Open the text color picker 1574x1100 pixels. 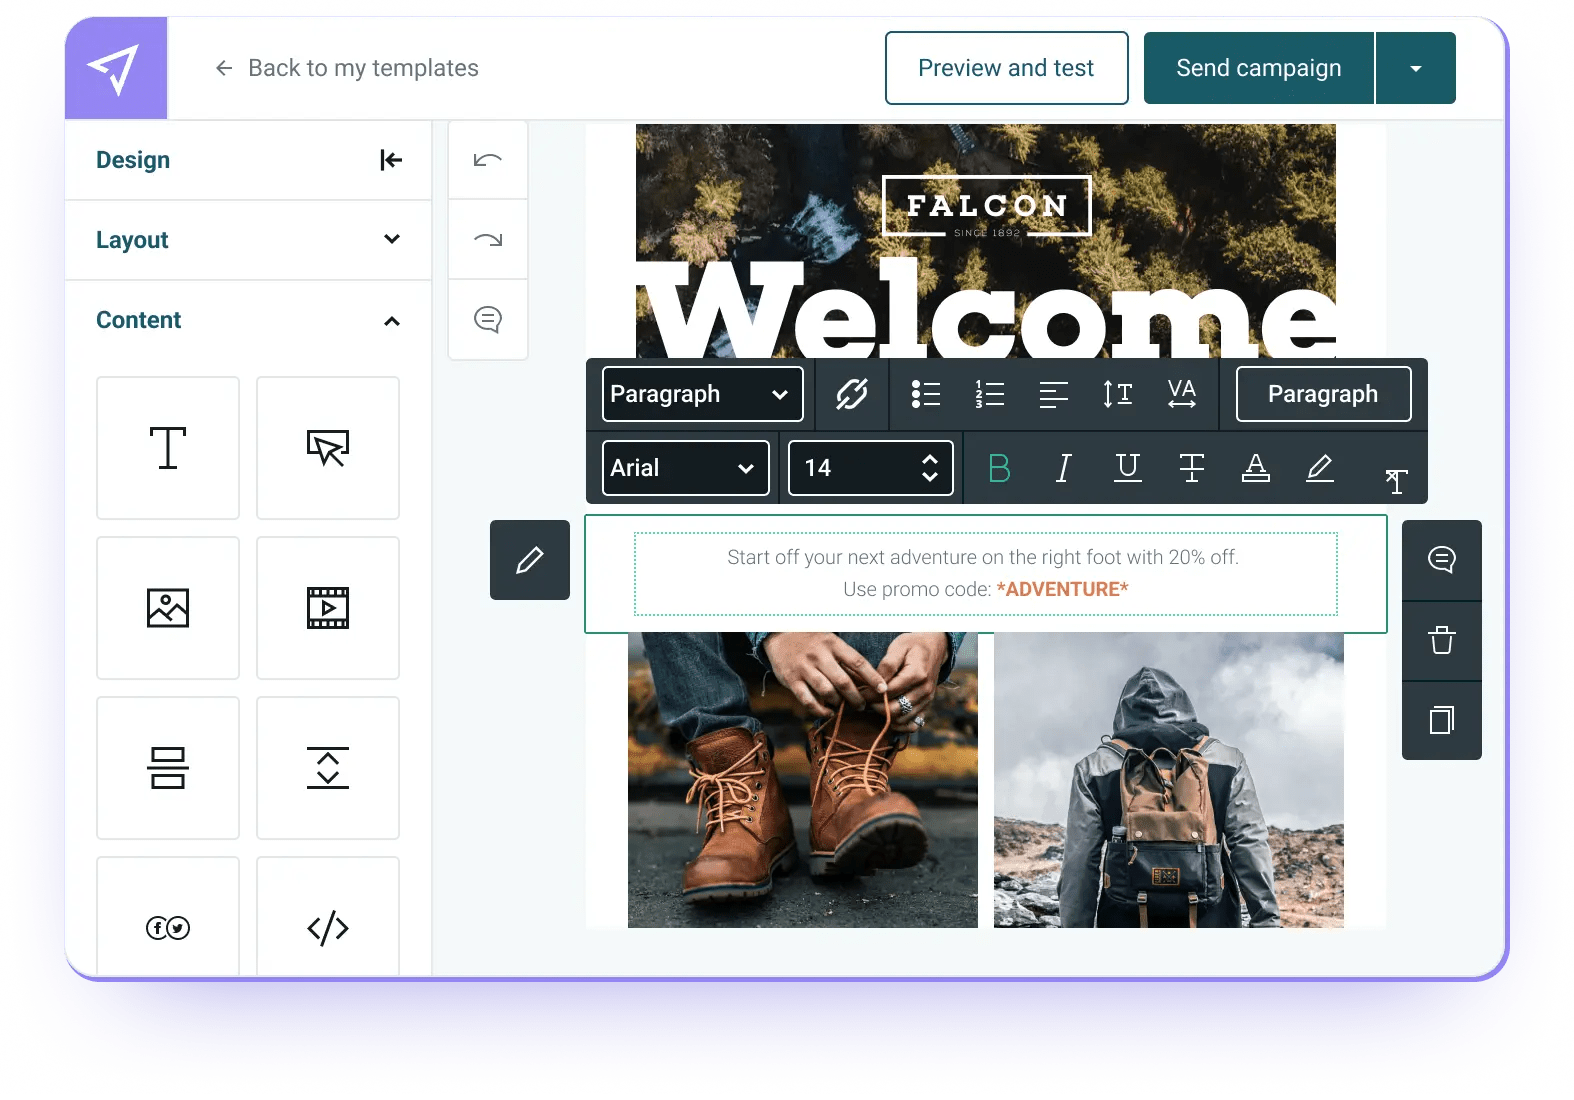coord(1256,468)
